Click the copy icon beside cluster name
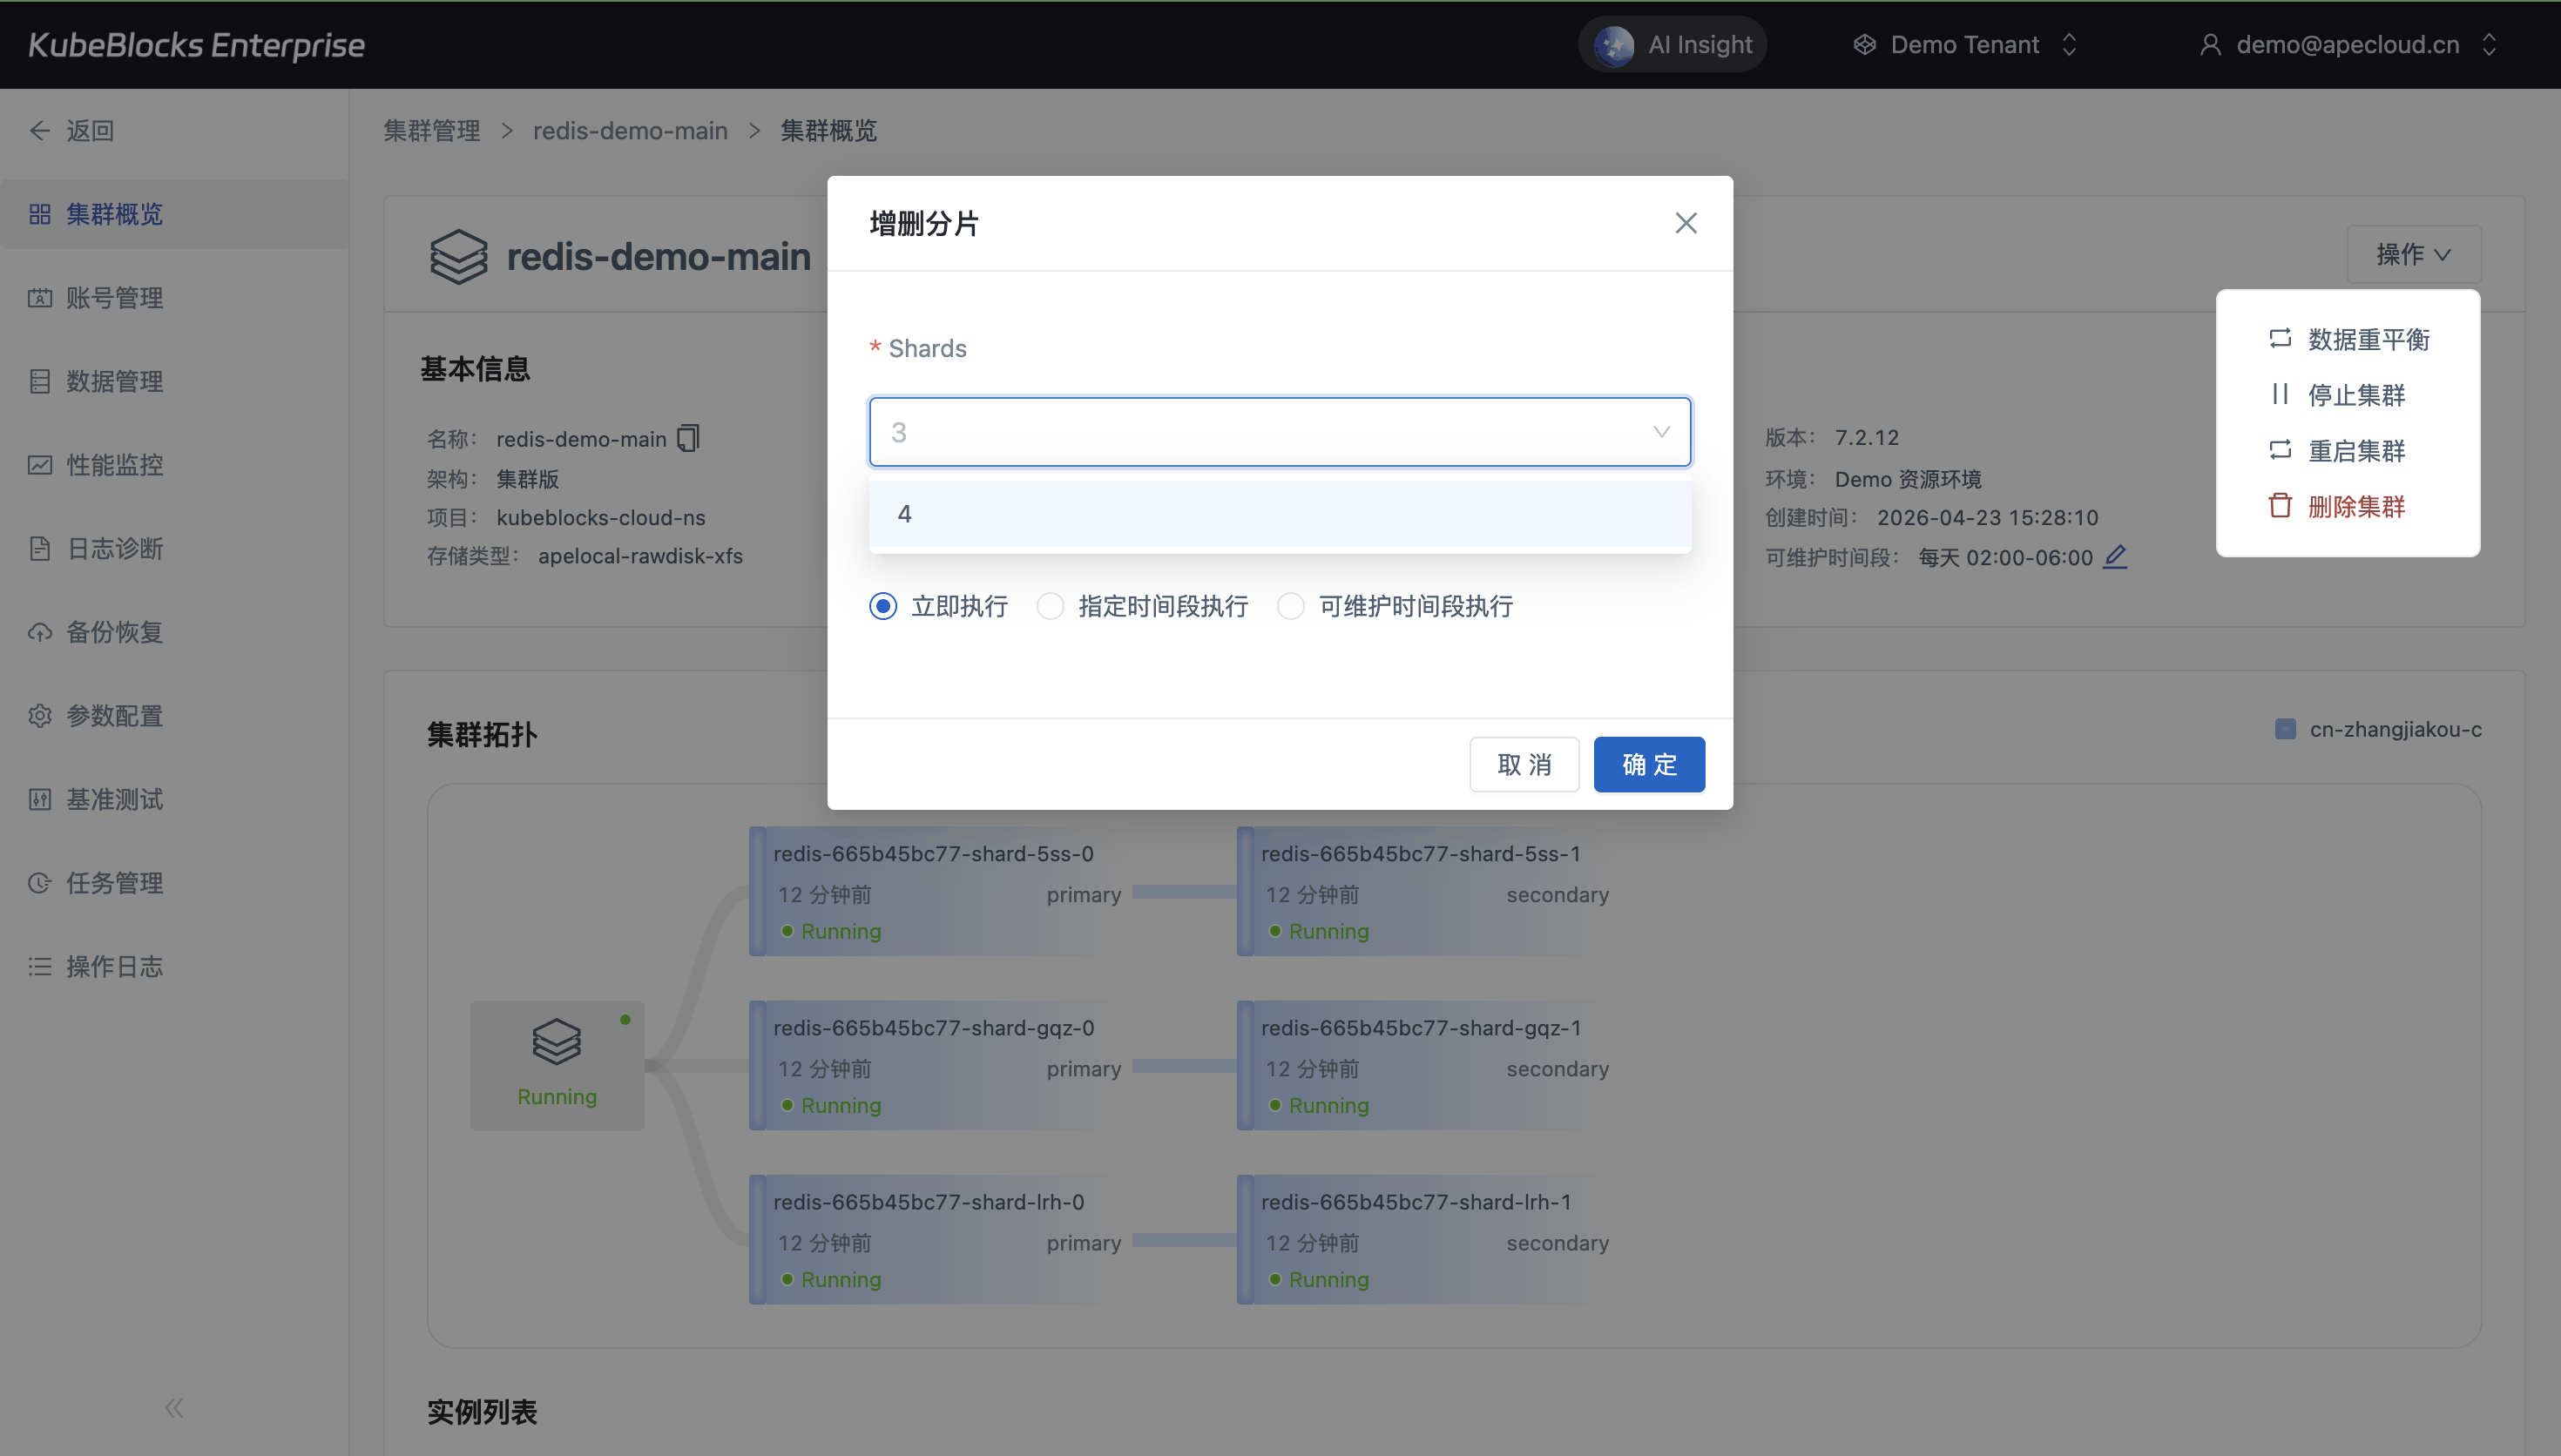This screenshot has height=1456, width=2561. pyautogui.click(x=688, y=438)
